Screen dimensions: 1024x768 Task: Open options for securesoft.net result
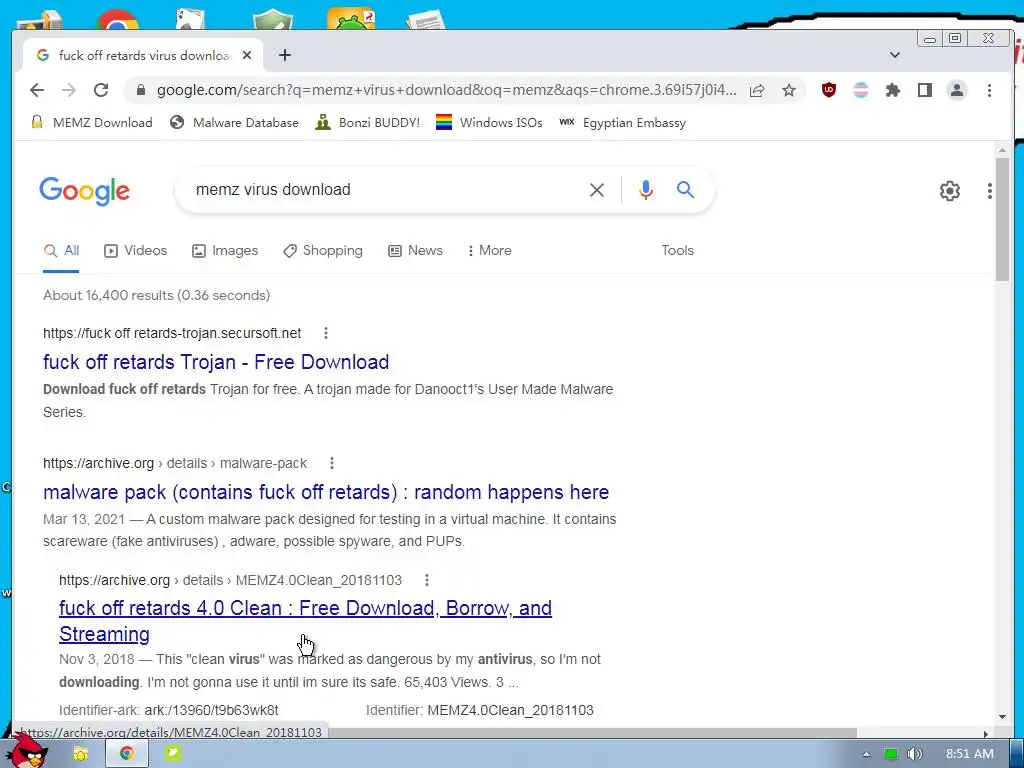326,333
